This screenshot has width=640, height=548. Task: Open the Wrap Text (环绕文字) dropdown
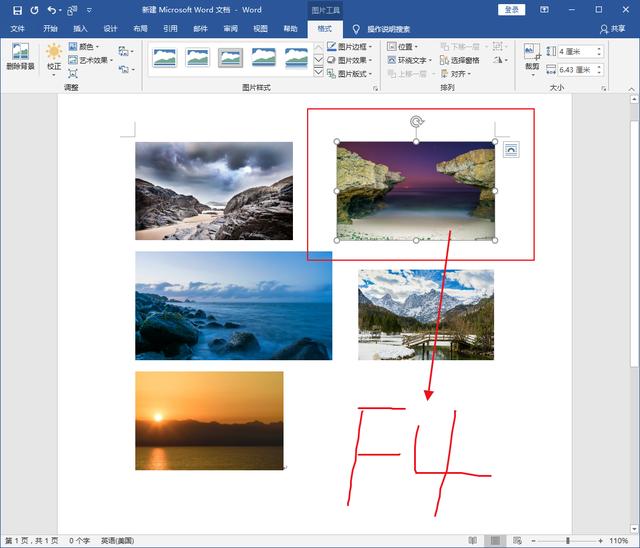(x=409, y=60)
